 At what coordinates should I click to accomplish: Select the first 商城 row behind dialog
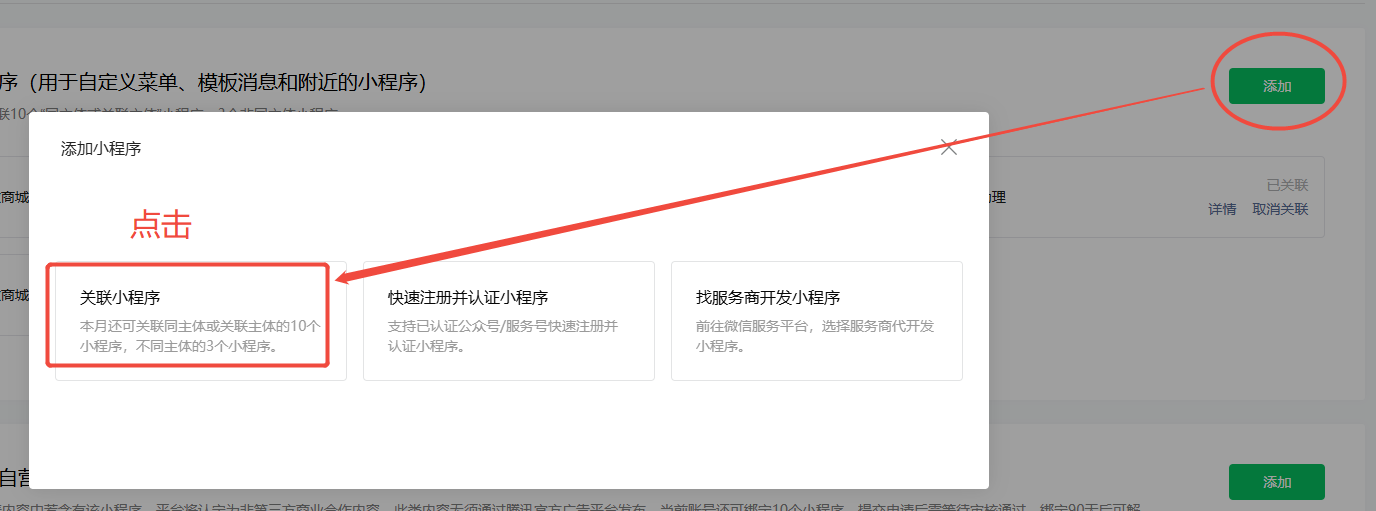click(x=14, y=197)
